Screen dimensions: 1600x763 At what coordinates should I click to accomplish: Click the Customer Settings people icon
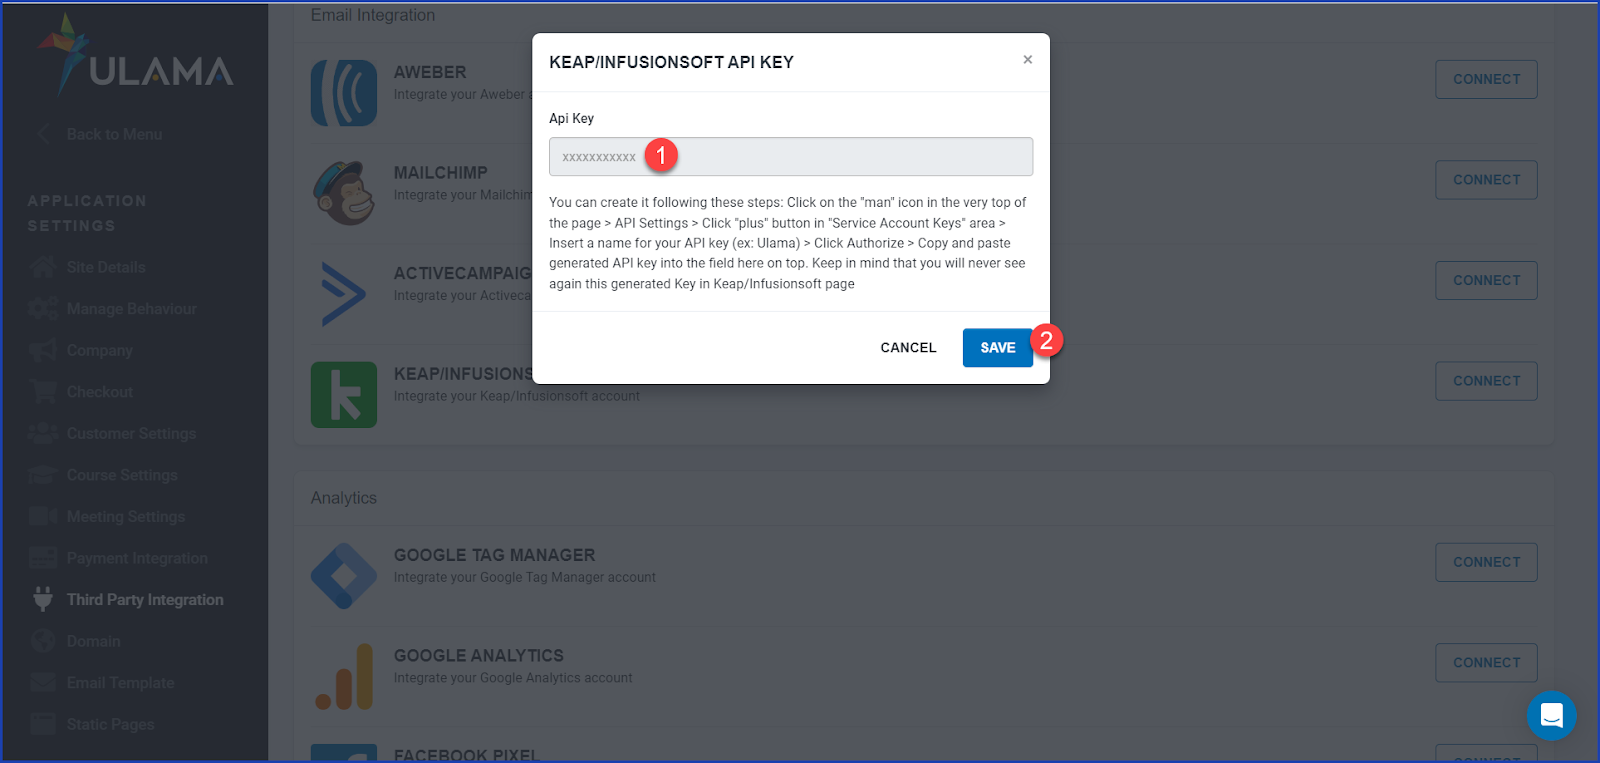click(x=43, y=433)
